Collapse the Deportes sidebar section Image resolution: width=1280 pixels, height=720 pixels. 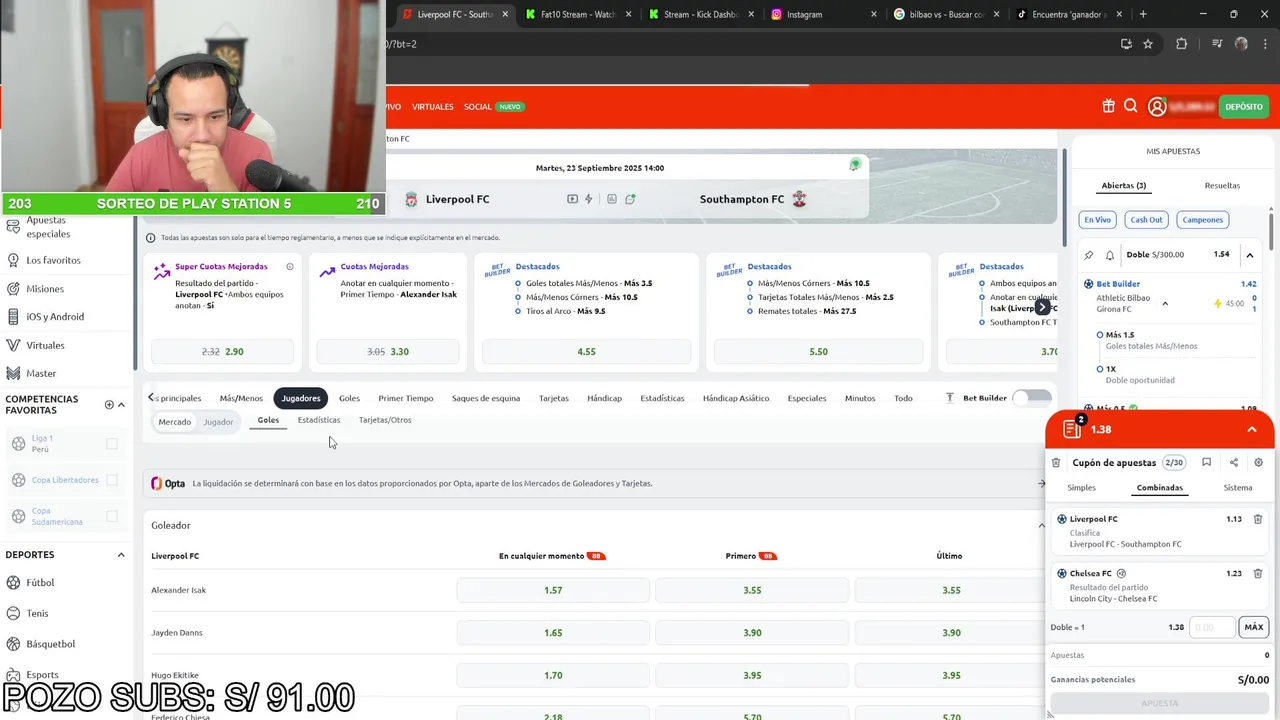point(121,555)
